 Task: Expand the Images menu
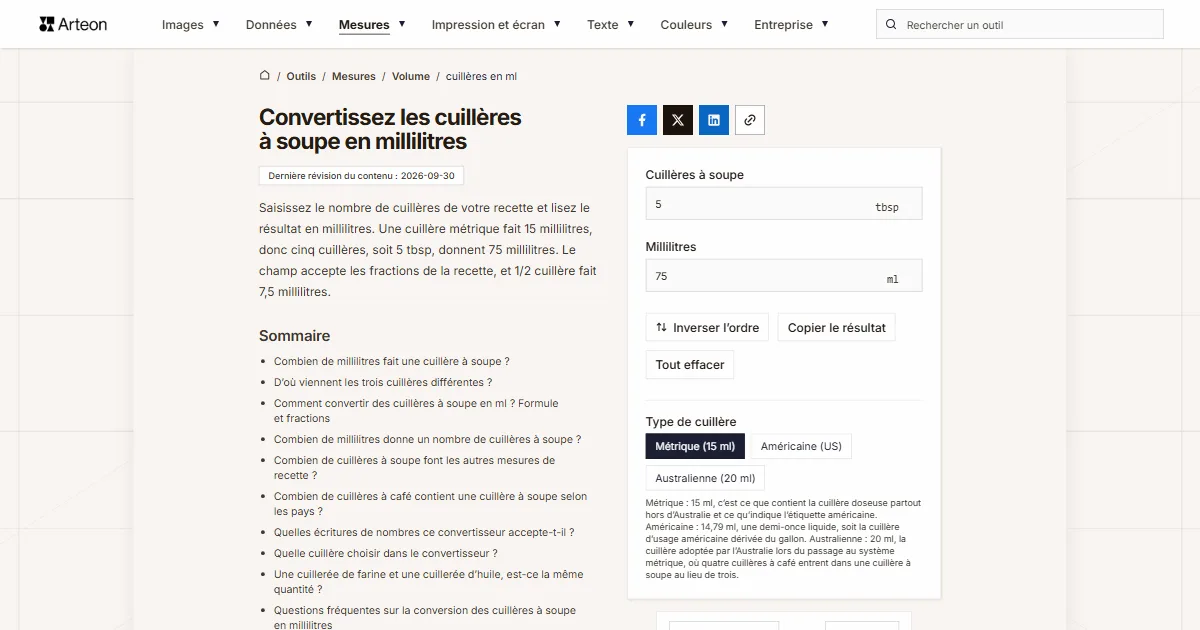click(x=190, y=25)
